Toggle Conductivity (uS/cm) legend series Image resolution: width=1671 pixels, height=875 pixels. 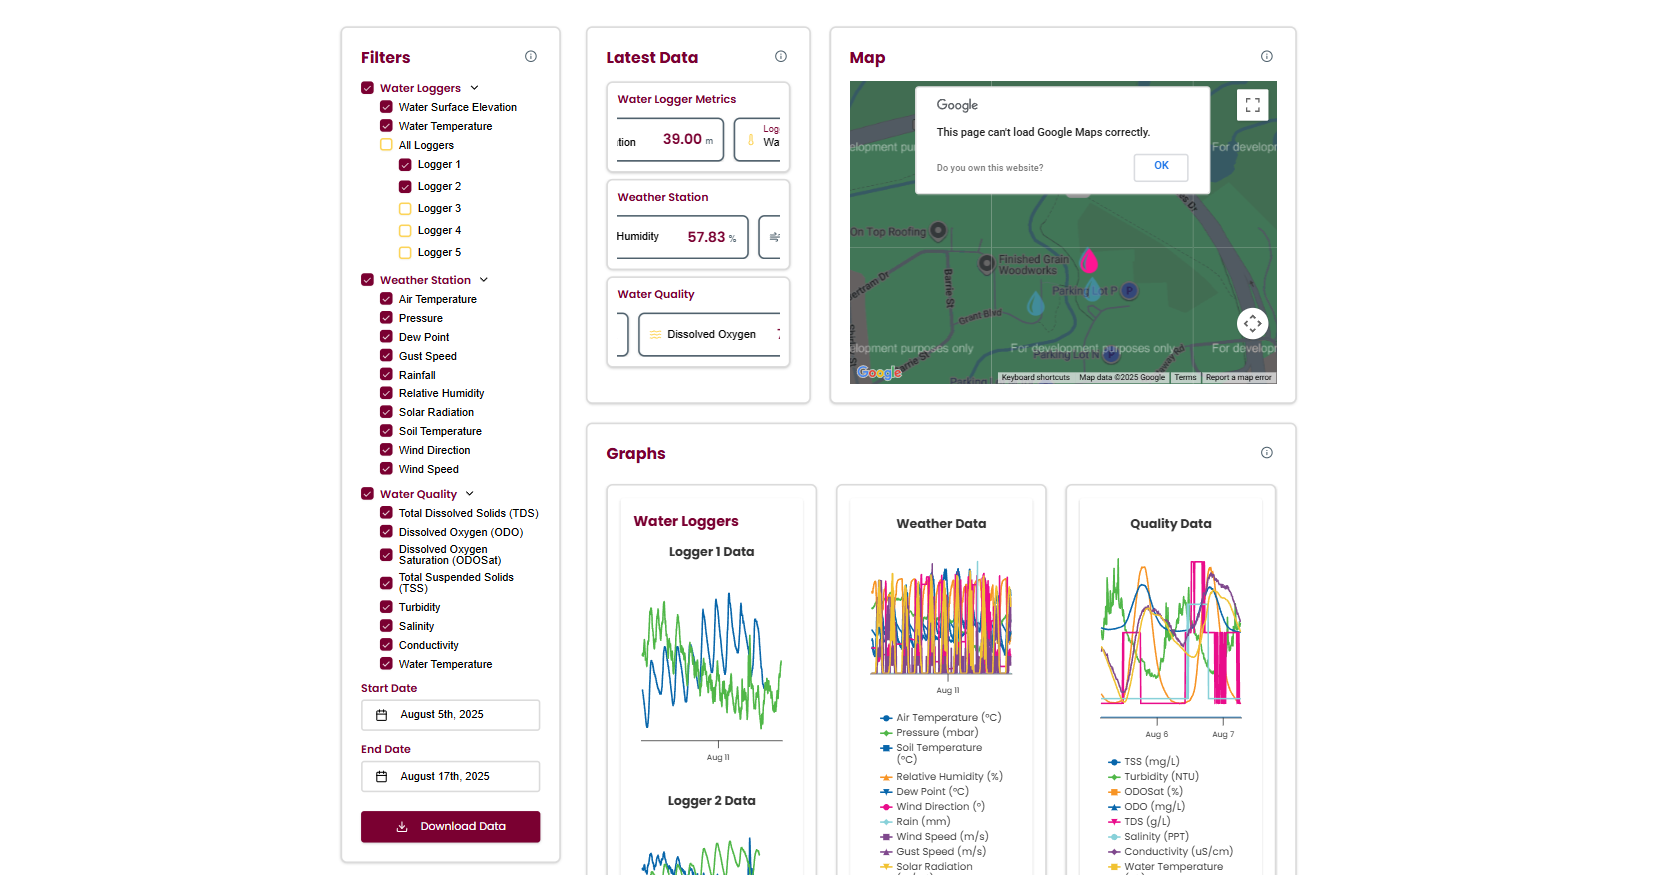click(x=1170, y=852)
